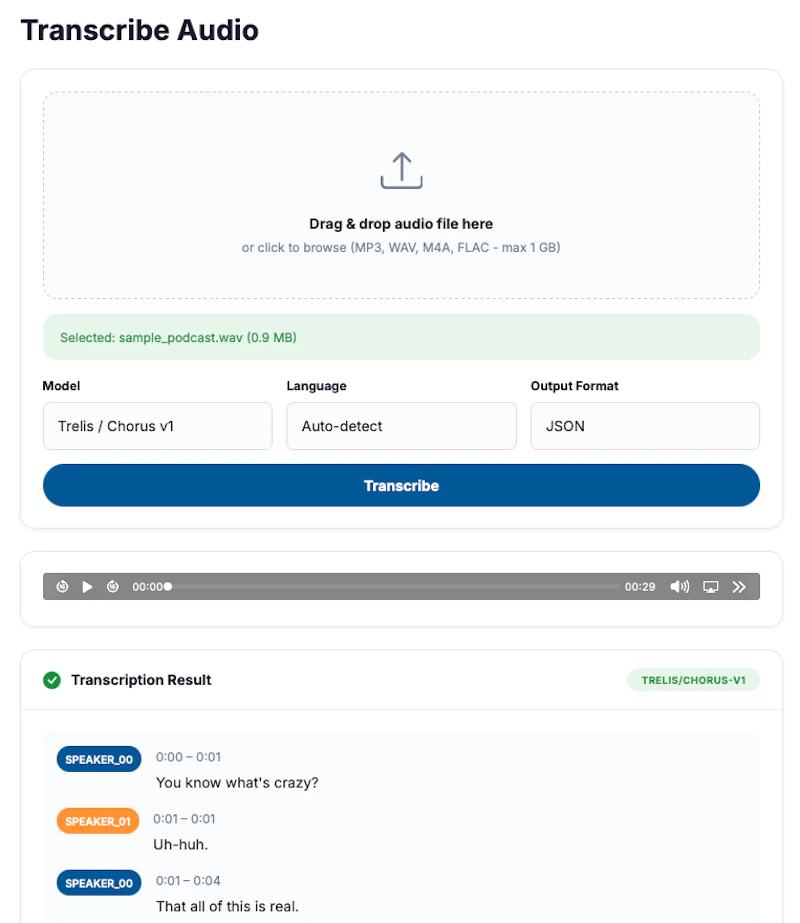Click the "You know what's crazy?" transcript line
This screenshot has width=800, height=923.
coord(237,783)
